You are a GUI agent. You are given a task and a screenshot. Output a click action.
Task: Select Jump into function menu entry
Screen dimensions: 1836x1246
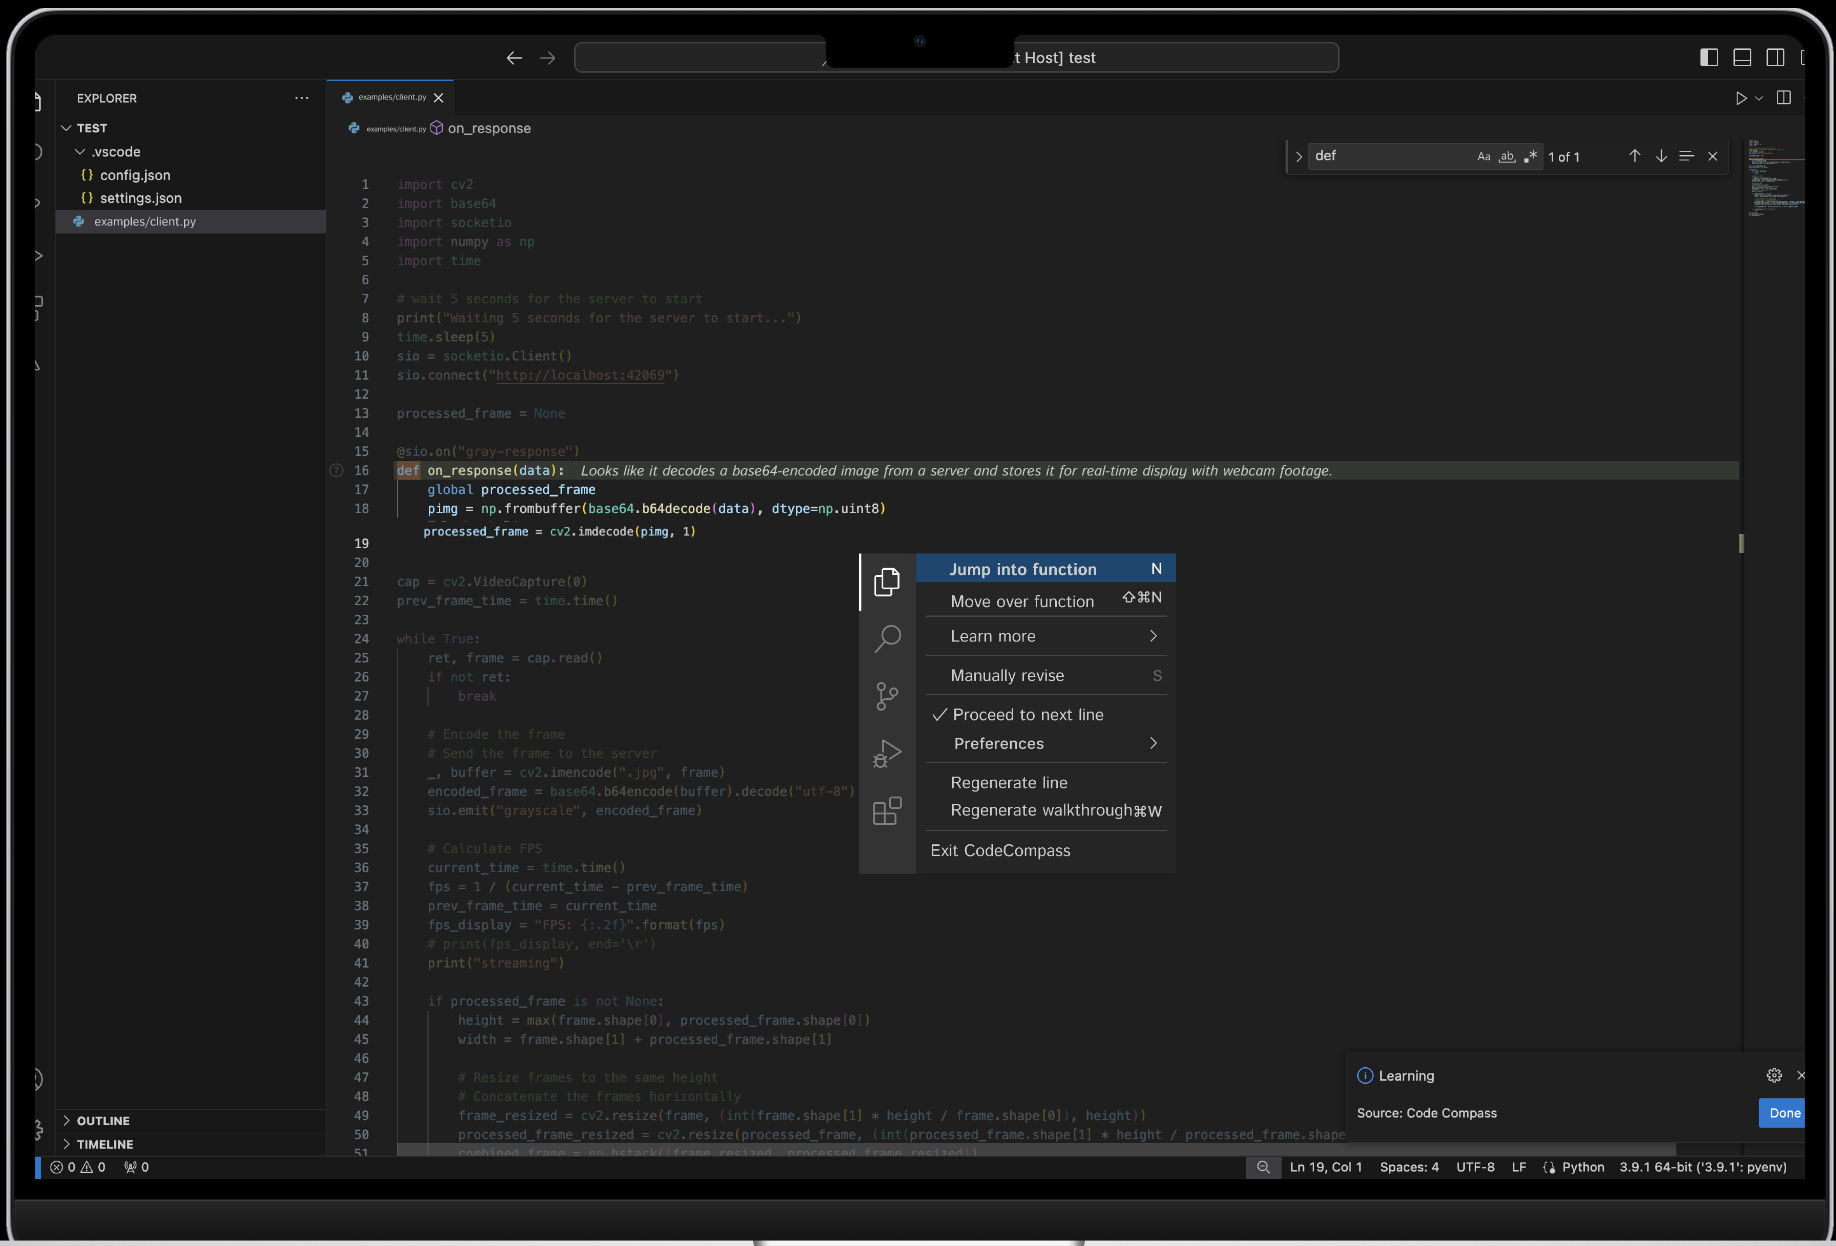click(x=1023, y=569)
